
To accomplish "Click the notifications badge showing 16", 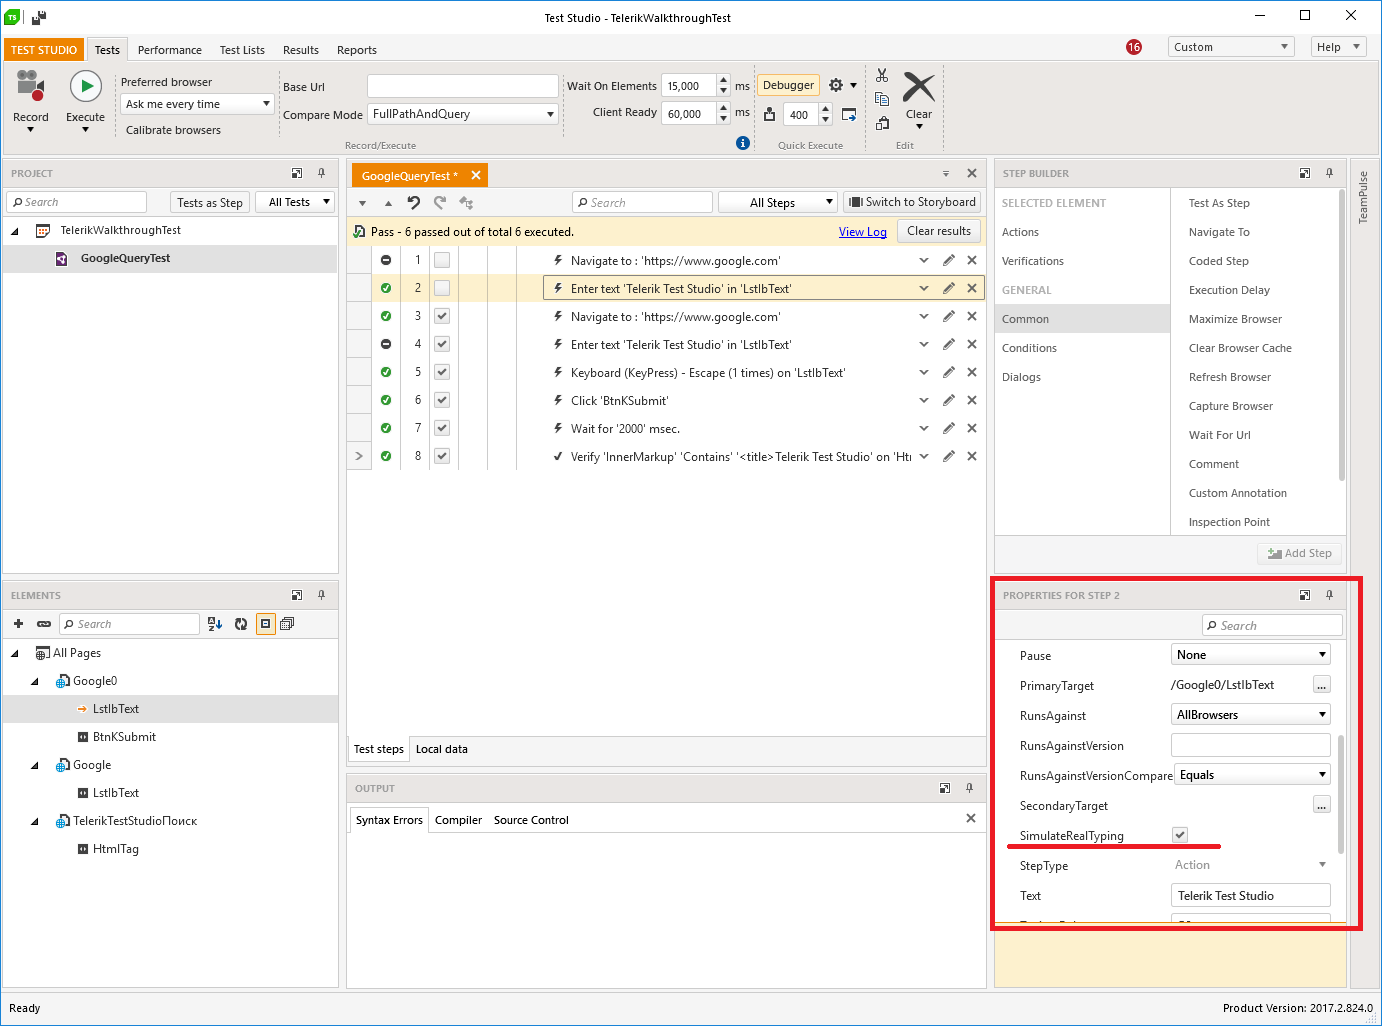I will coord(1134,47).
